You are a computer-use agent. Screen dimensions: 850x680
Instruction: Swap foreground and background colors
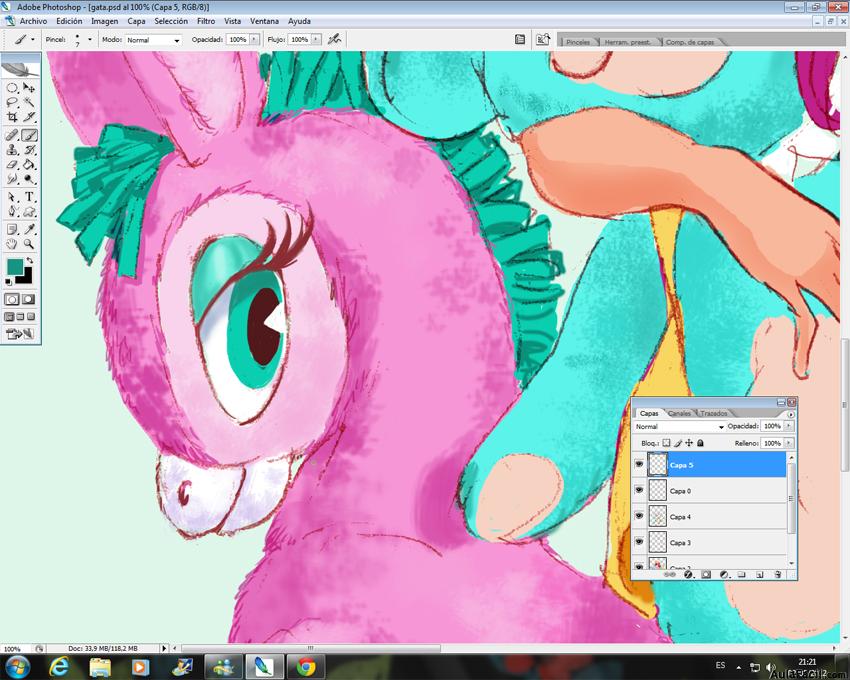tap(29, 261)
